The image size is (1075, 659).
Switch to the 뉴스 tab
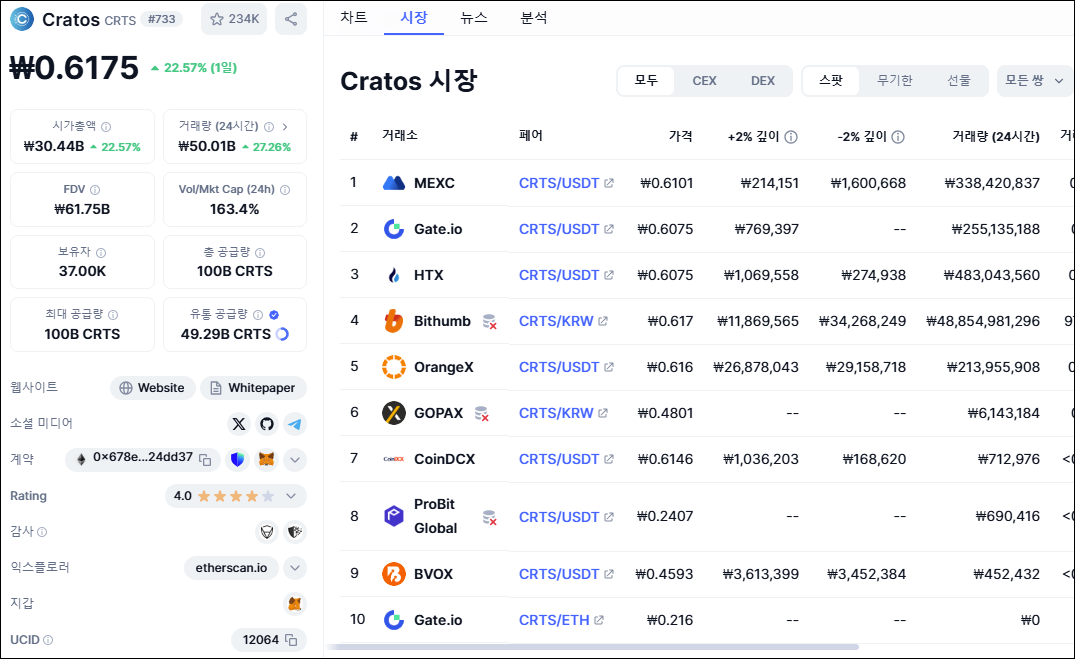(x=474, y=18)
